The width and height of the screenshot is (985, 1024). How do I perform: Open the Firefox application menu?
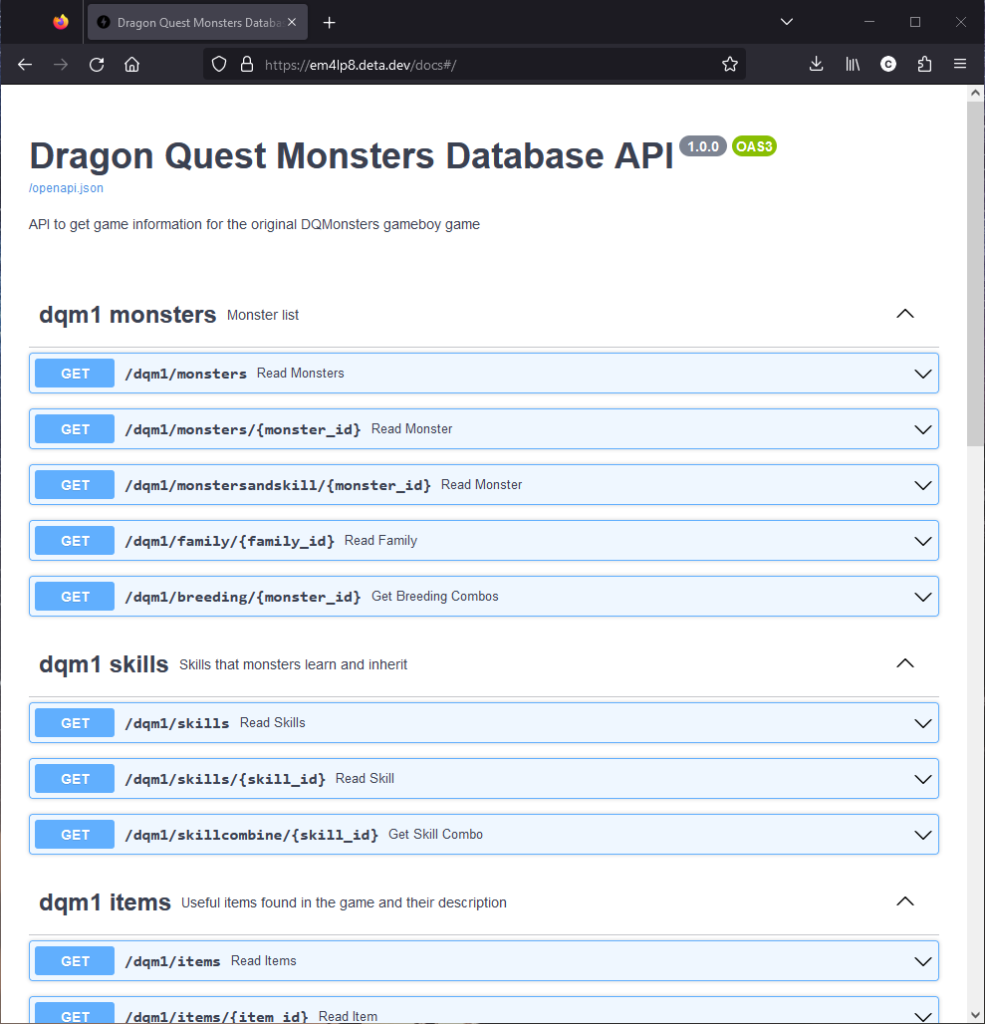[960, 63]
